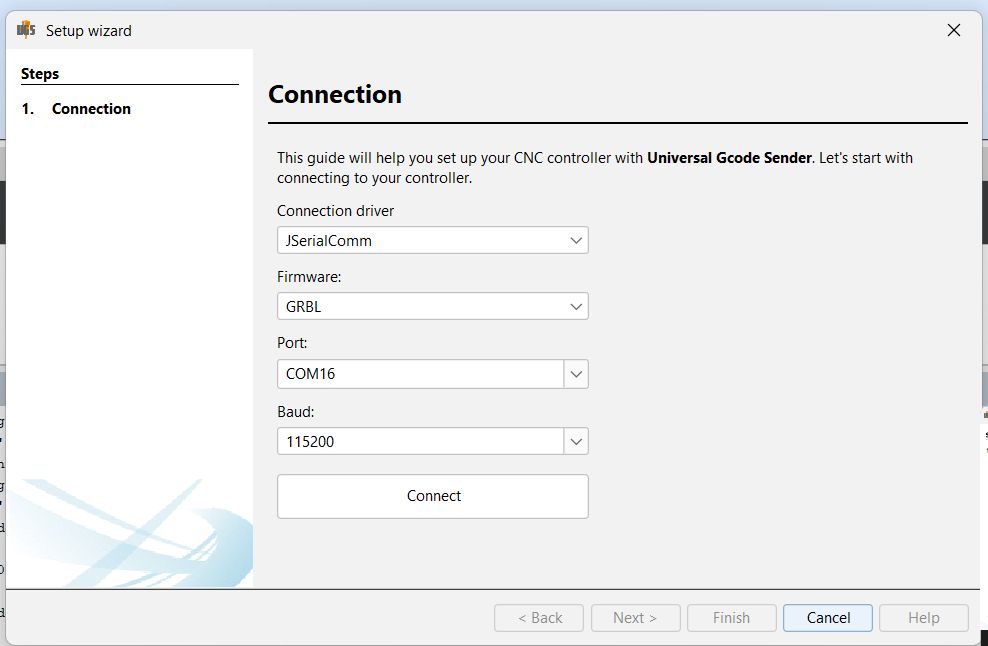Click the Connect button

[432, 497]
